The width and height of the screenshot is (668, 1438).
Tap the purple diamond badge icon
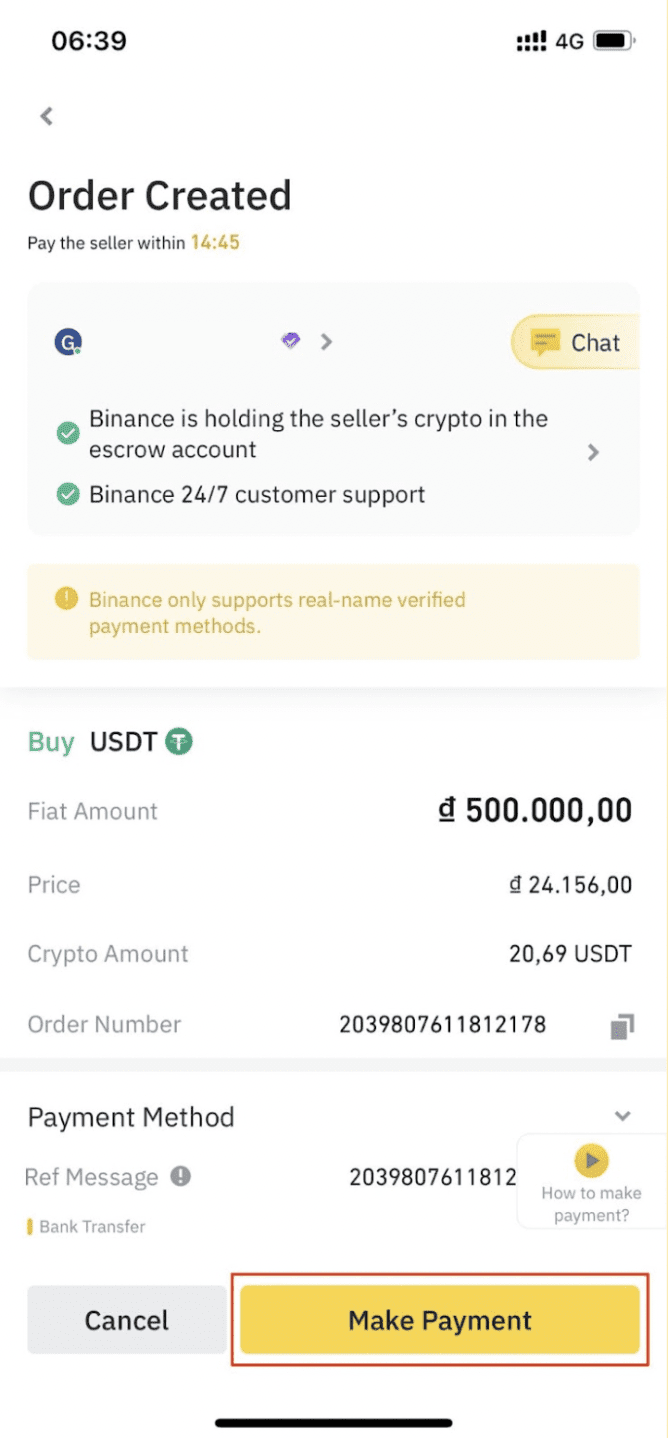(291, 341)
